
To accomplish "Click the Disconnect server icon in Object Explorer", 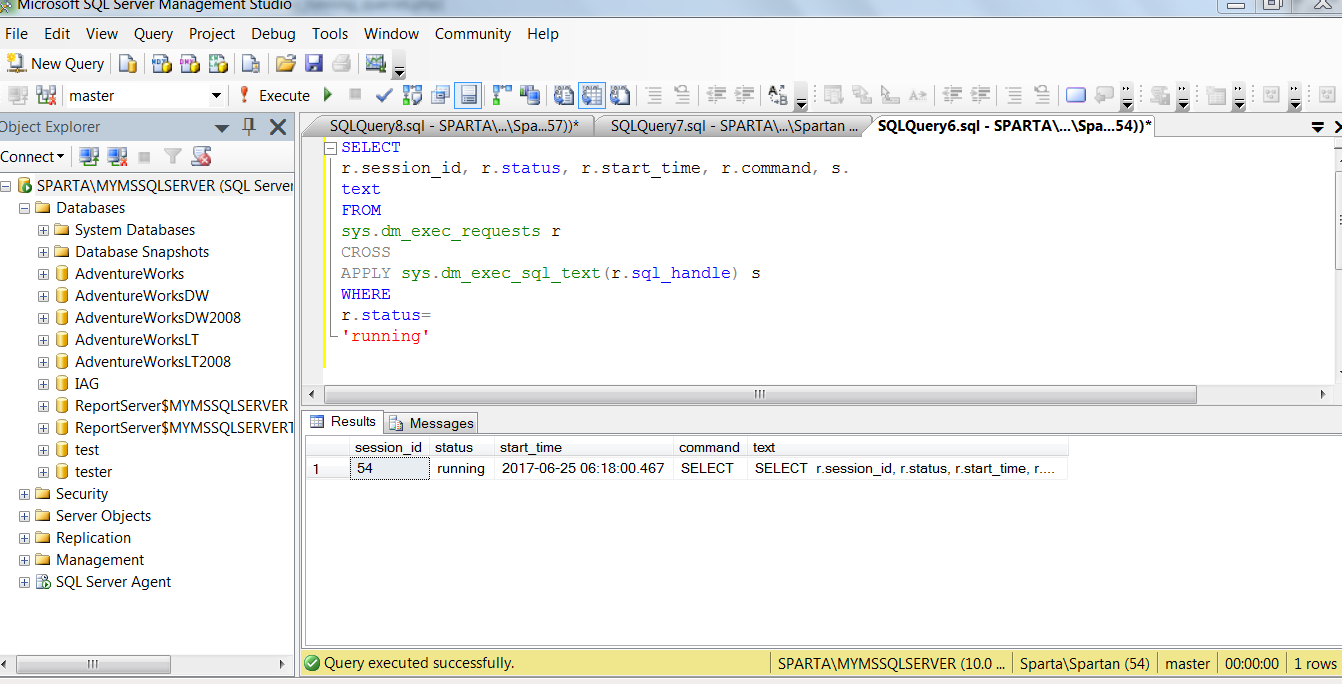I will (x=117, y=157).
